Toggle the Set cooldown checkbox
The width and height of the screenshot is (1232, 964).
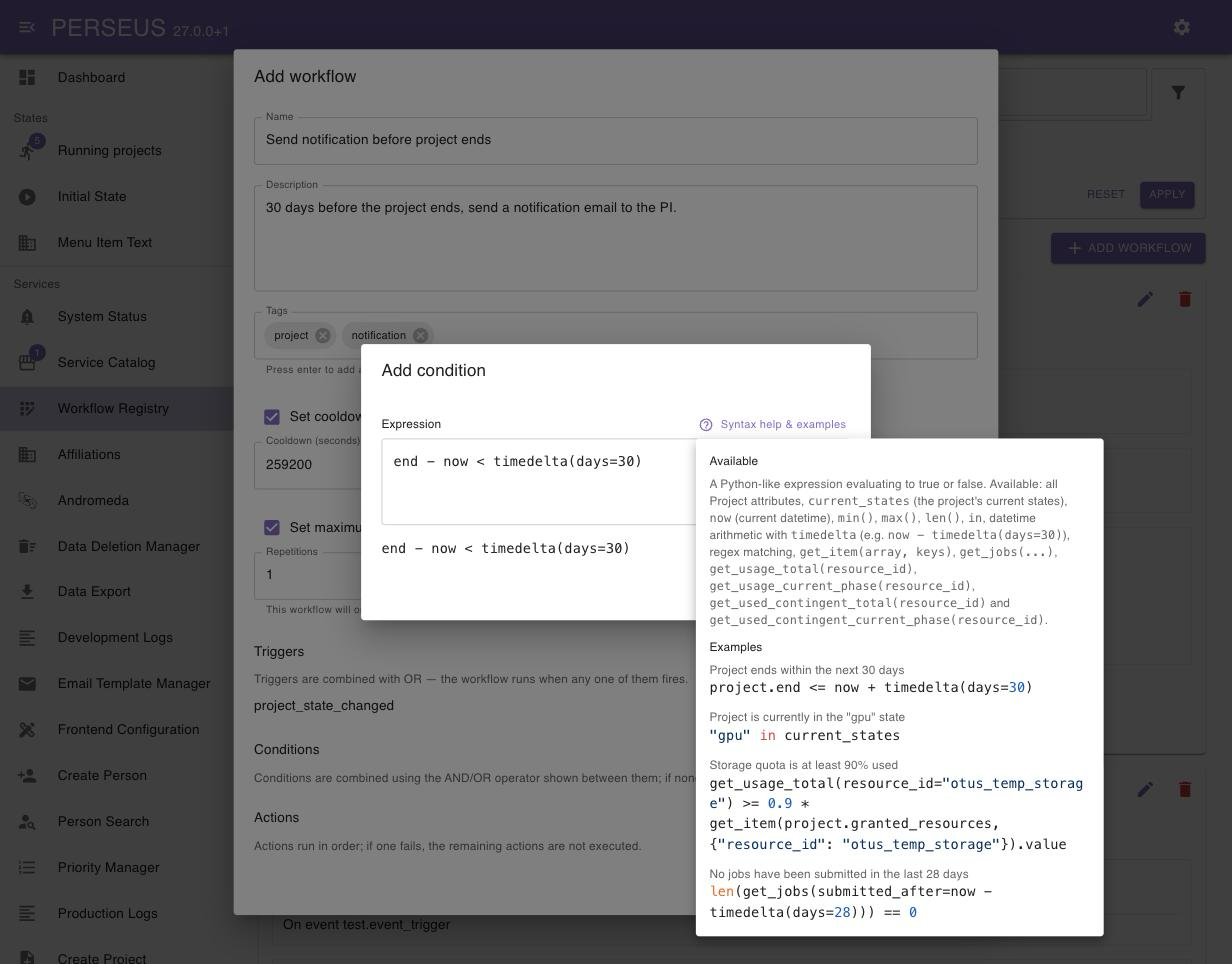272,417
